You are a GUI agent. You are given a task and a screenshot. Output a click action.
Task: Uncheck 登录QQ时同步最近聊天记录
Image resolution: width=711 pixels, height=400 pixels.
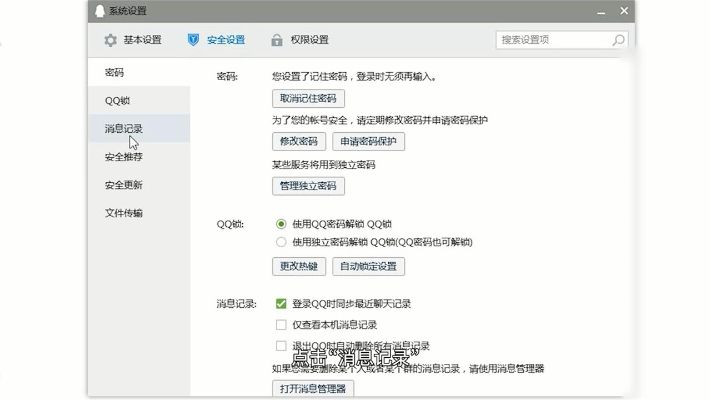click(281, 303)
